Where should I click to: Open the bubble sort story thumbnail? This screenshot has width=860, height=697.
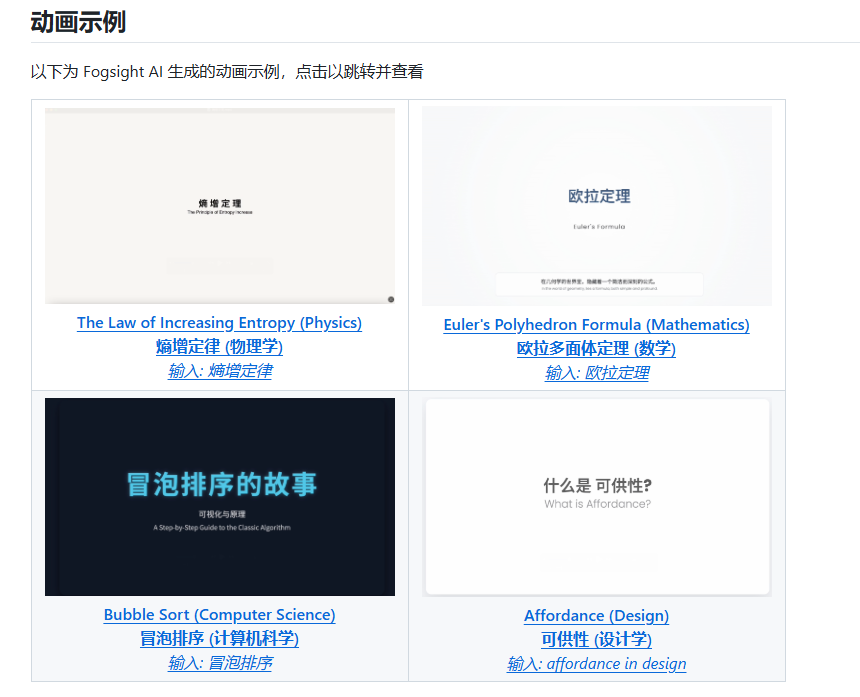point(219,496)
